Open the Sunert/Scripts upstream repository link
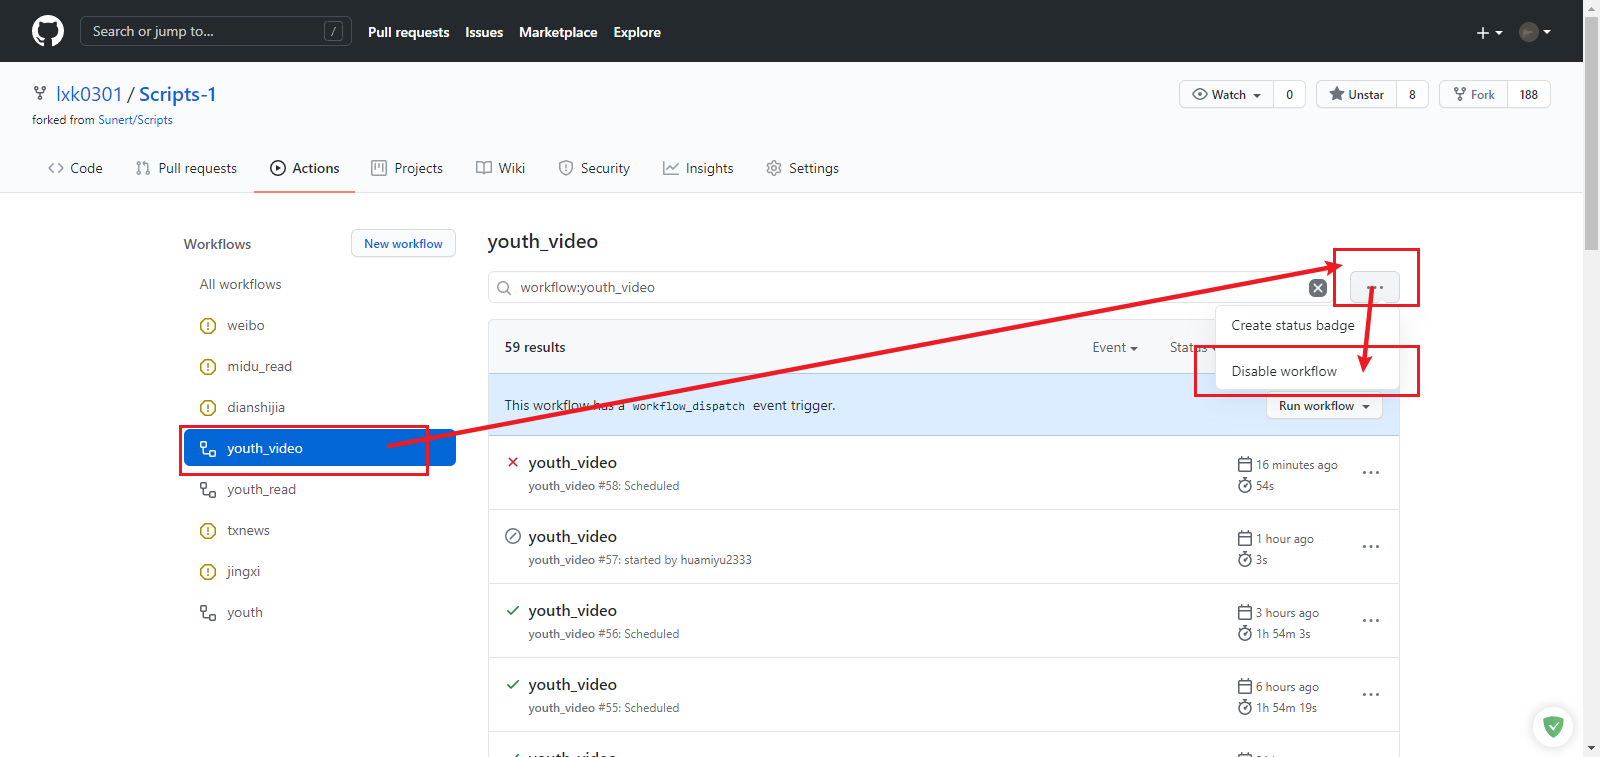 click(135, 120)
